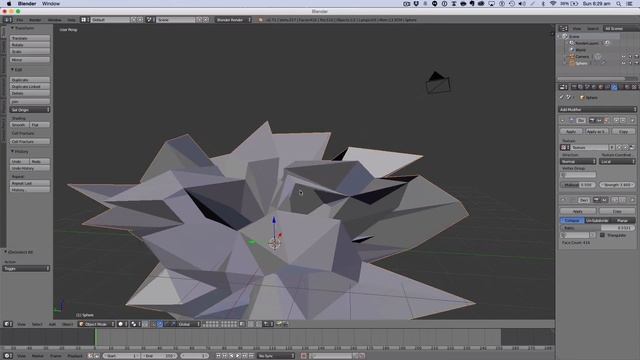640x360 pixels.
Task: Click the properties editor type icon
Action: (x=563, y=87)
